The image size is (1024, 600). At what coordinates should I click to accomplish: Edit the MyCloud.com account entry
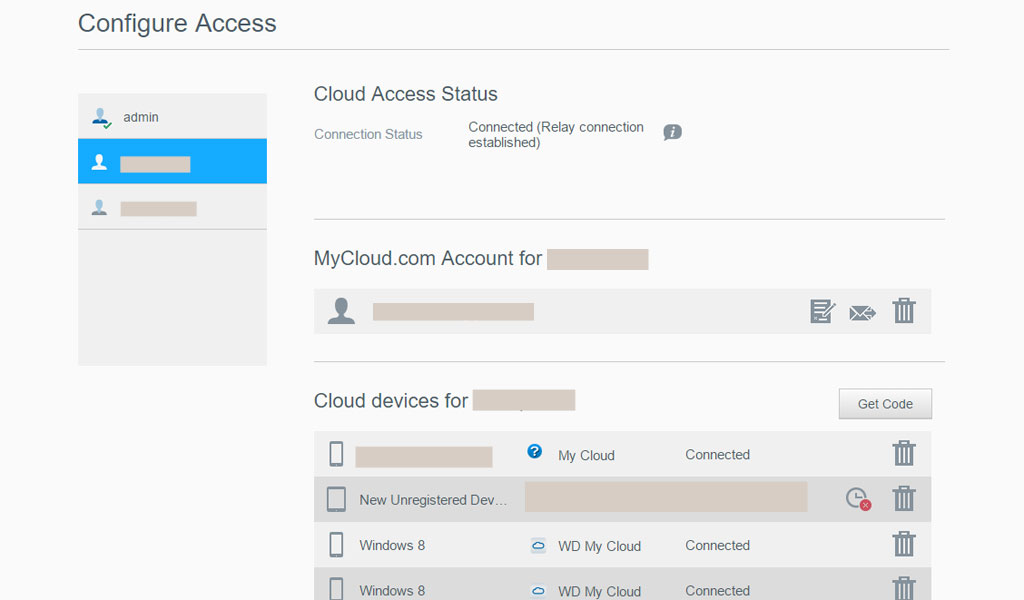tap(822, 311)
